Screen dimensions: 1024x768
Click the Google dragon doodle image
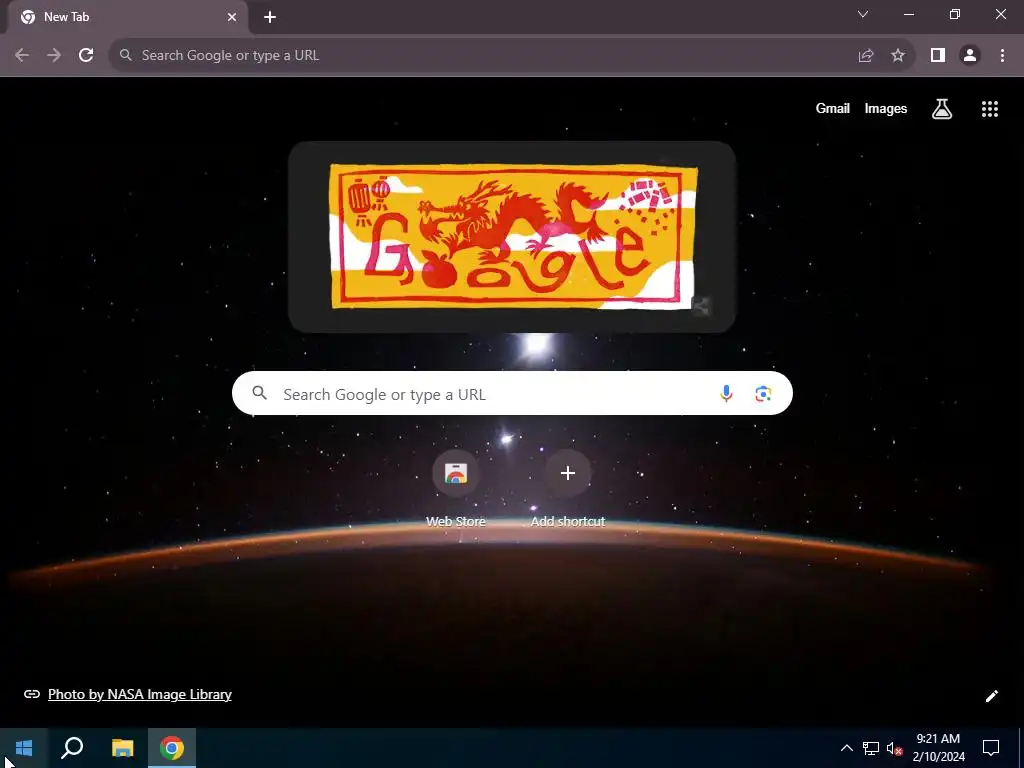click(513, 236)
